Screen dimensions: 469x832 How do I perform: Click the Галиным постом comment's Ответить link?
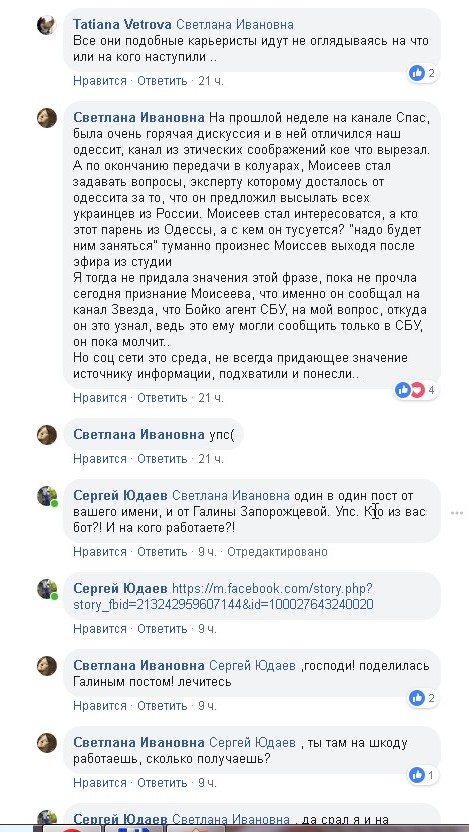point(162,706)
